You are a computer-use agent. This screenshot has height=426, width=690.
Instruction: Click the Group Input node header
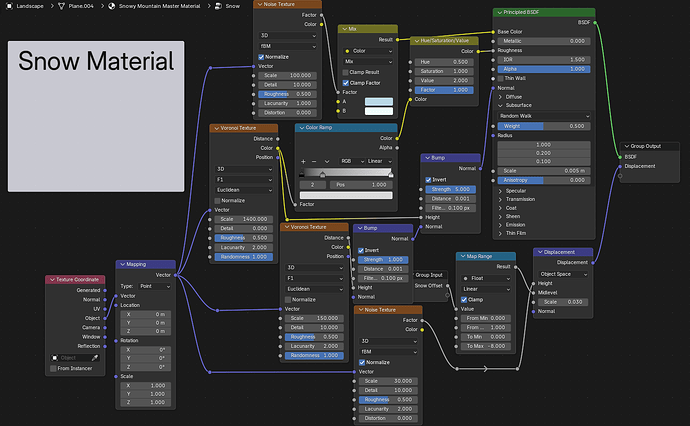tap(429, 275)
